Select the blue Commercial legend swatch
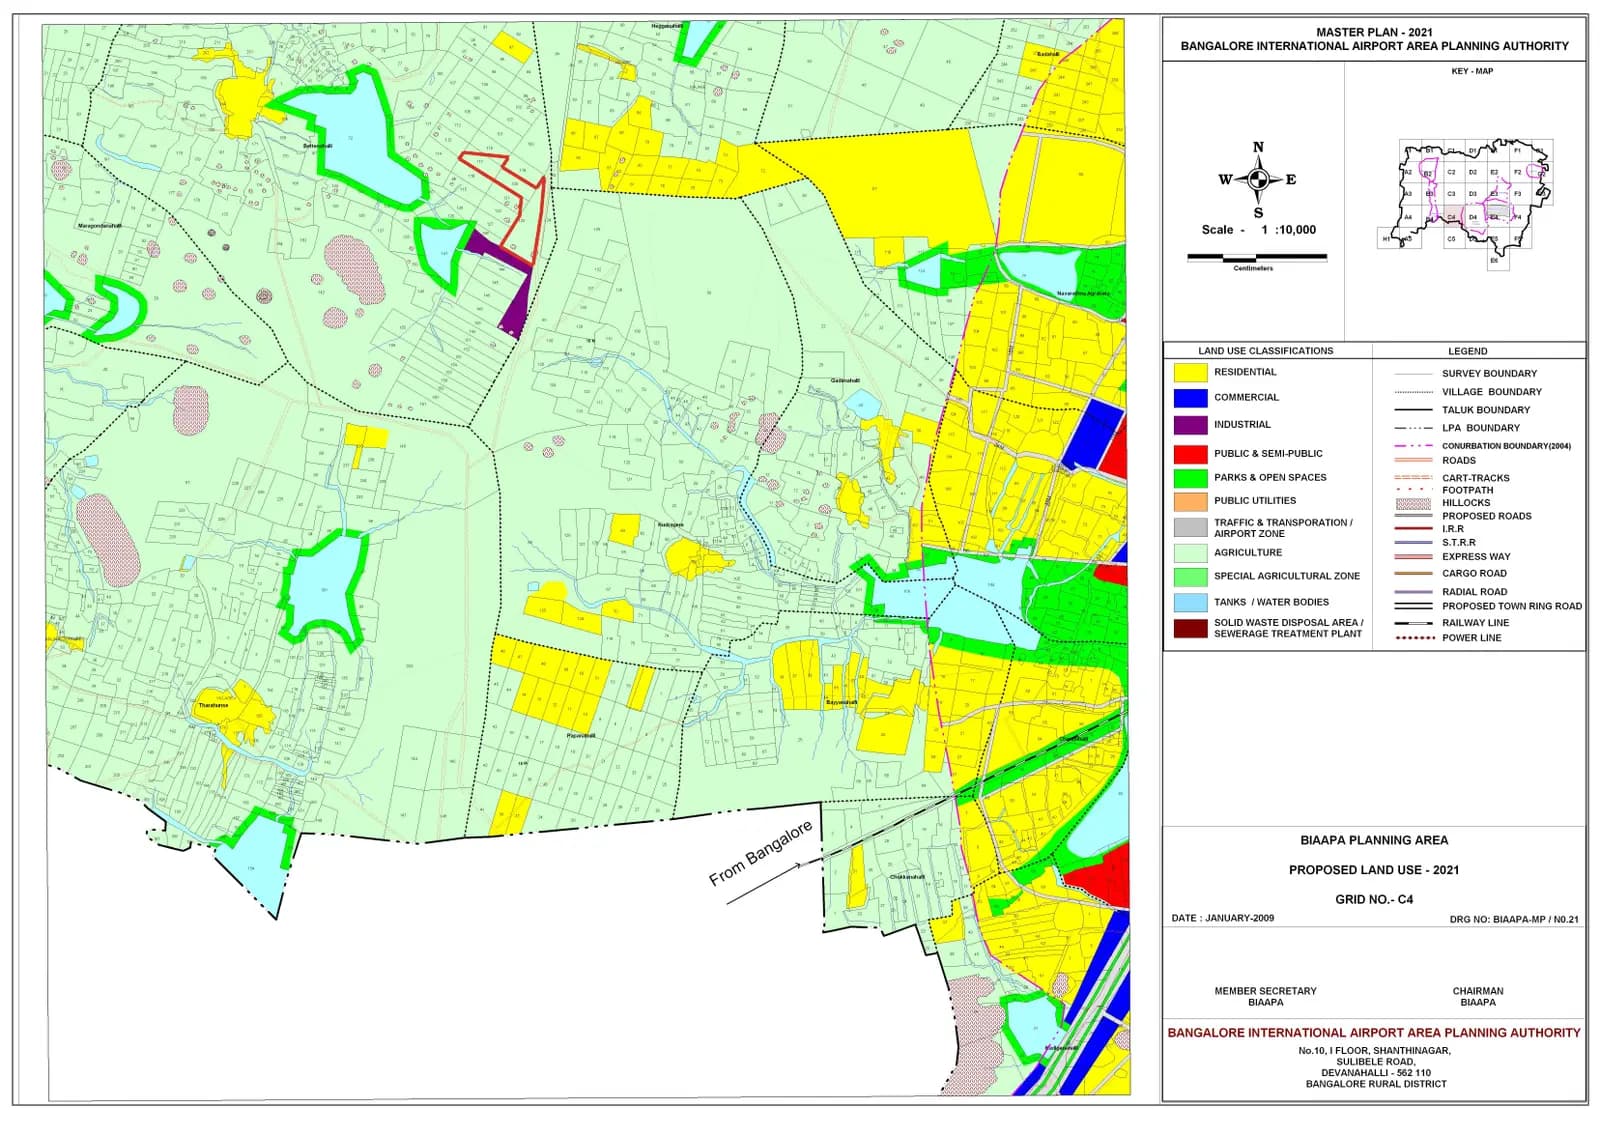 tap(1190, 397)
